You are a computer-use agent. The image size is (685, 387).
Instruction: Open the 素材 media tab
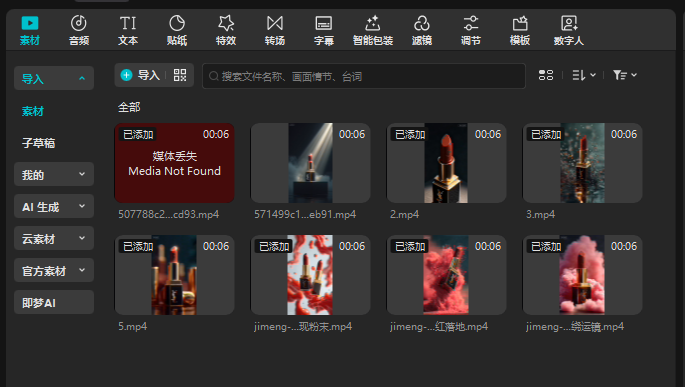coord(30,30)
